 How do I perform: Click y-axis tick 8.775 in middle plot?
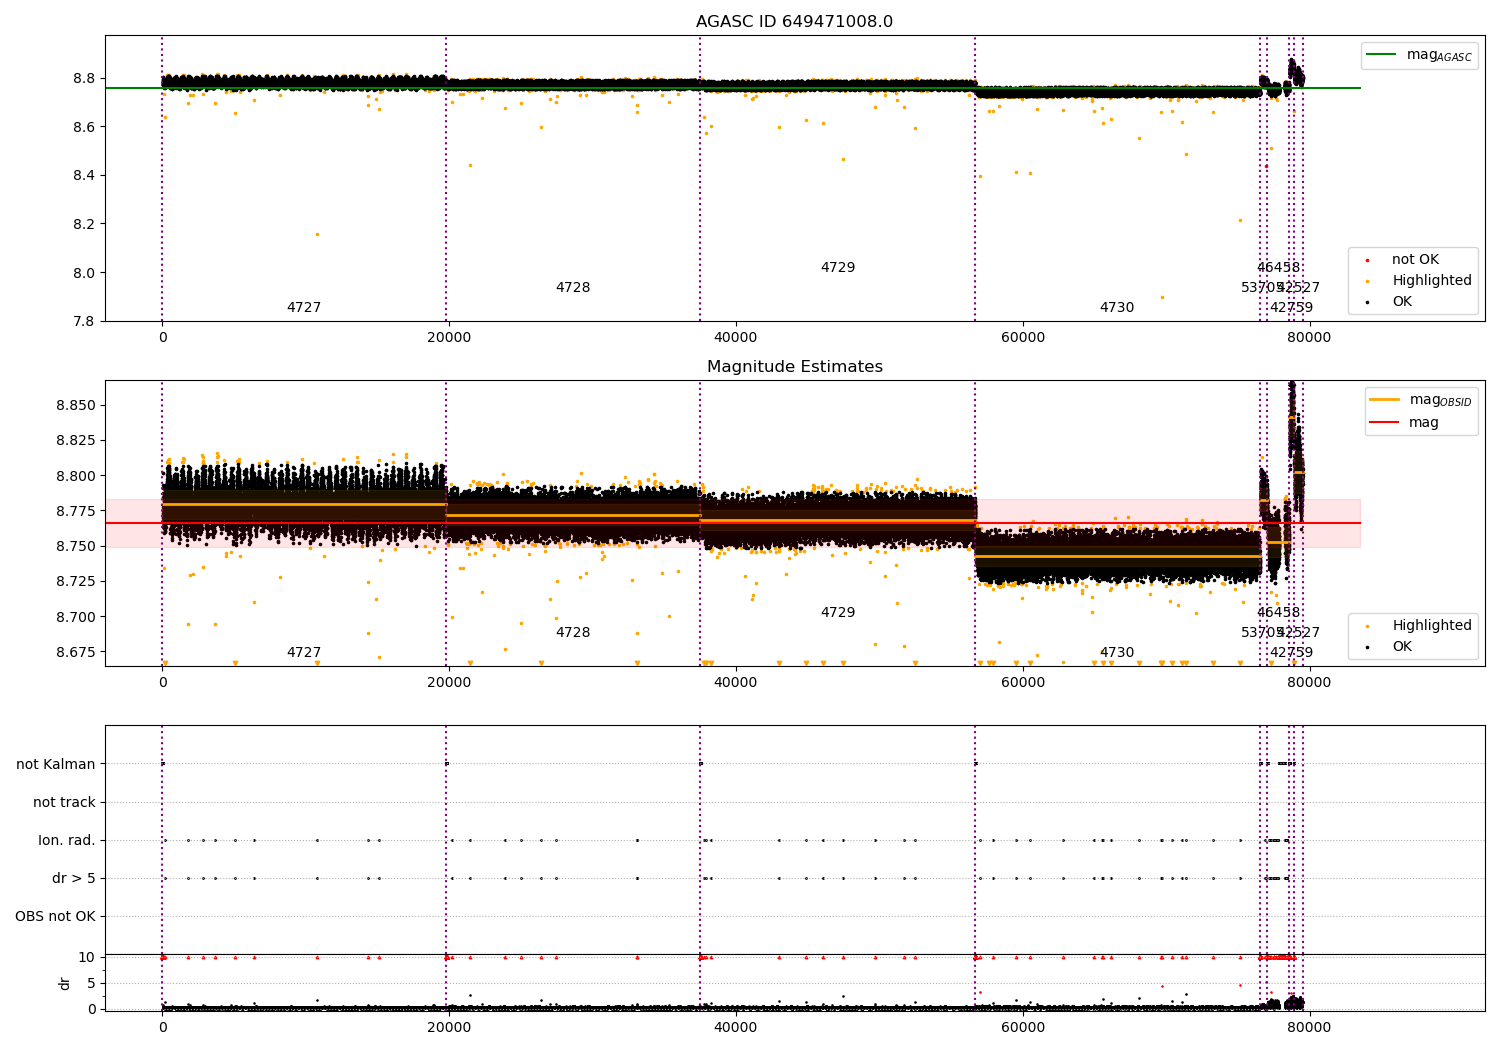click(77, 511)
